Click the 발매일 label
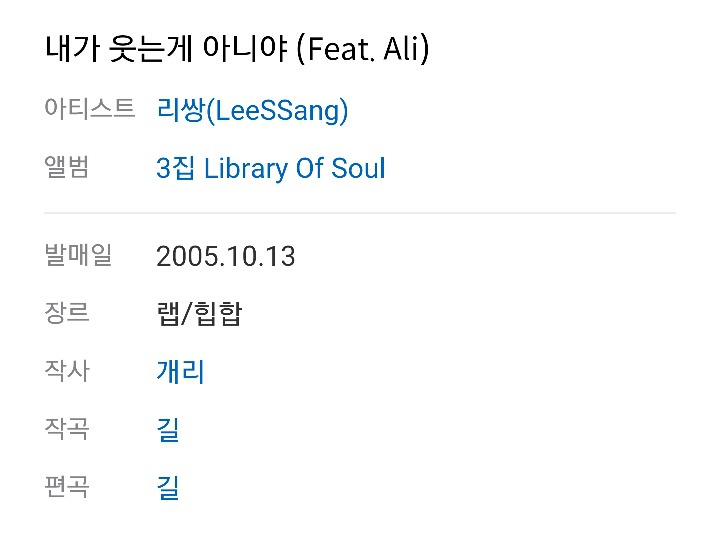The height and width of the screenshot is (534, 720). coord(78,255)
